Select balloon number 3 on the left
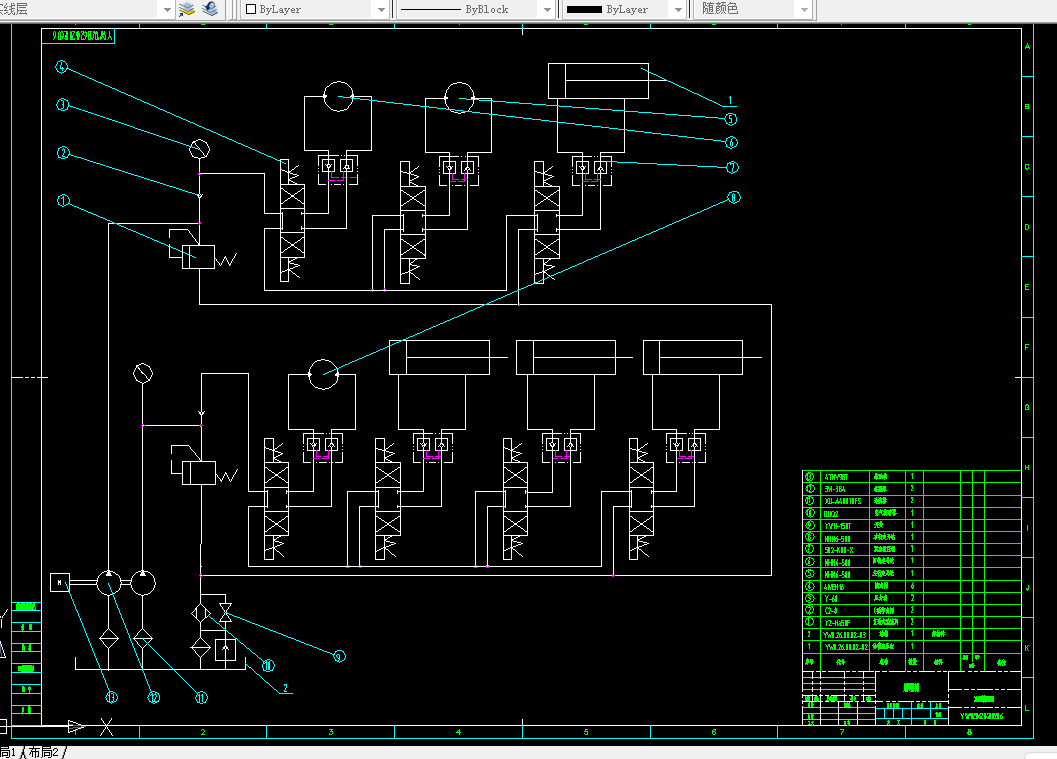The height and width of the screenshot is (759, 1057). pyautogui.click(x=63, y=105)
